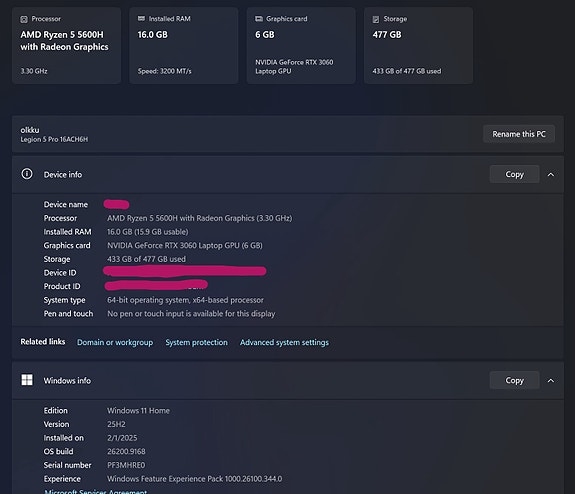
Task: Click the Processor chip icon
Action: click(24, 19)
